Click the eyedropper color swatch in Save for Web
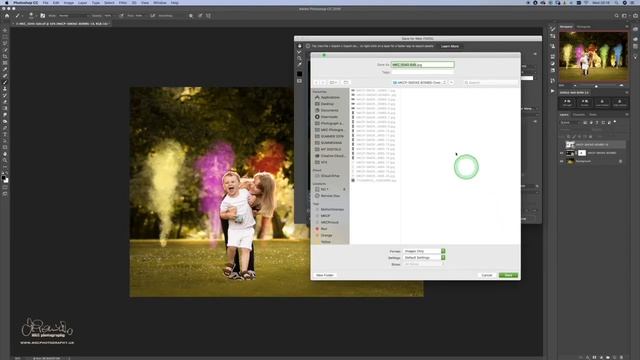 pos(300,74)
